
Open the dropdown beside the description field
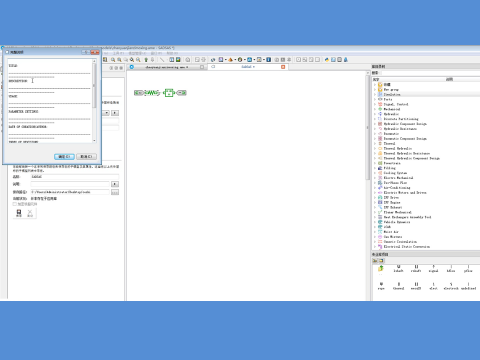pos(115,184)
